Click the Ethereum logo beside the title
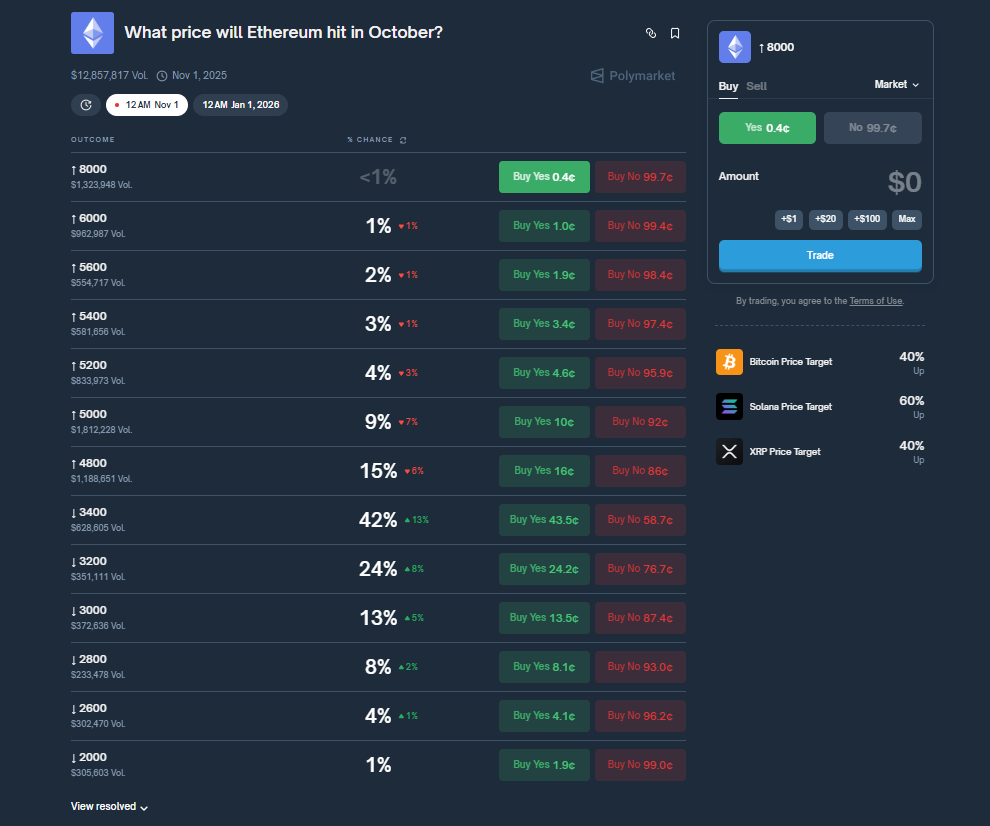The height and width of the screenshot is (826, 990). click(92, 33)
